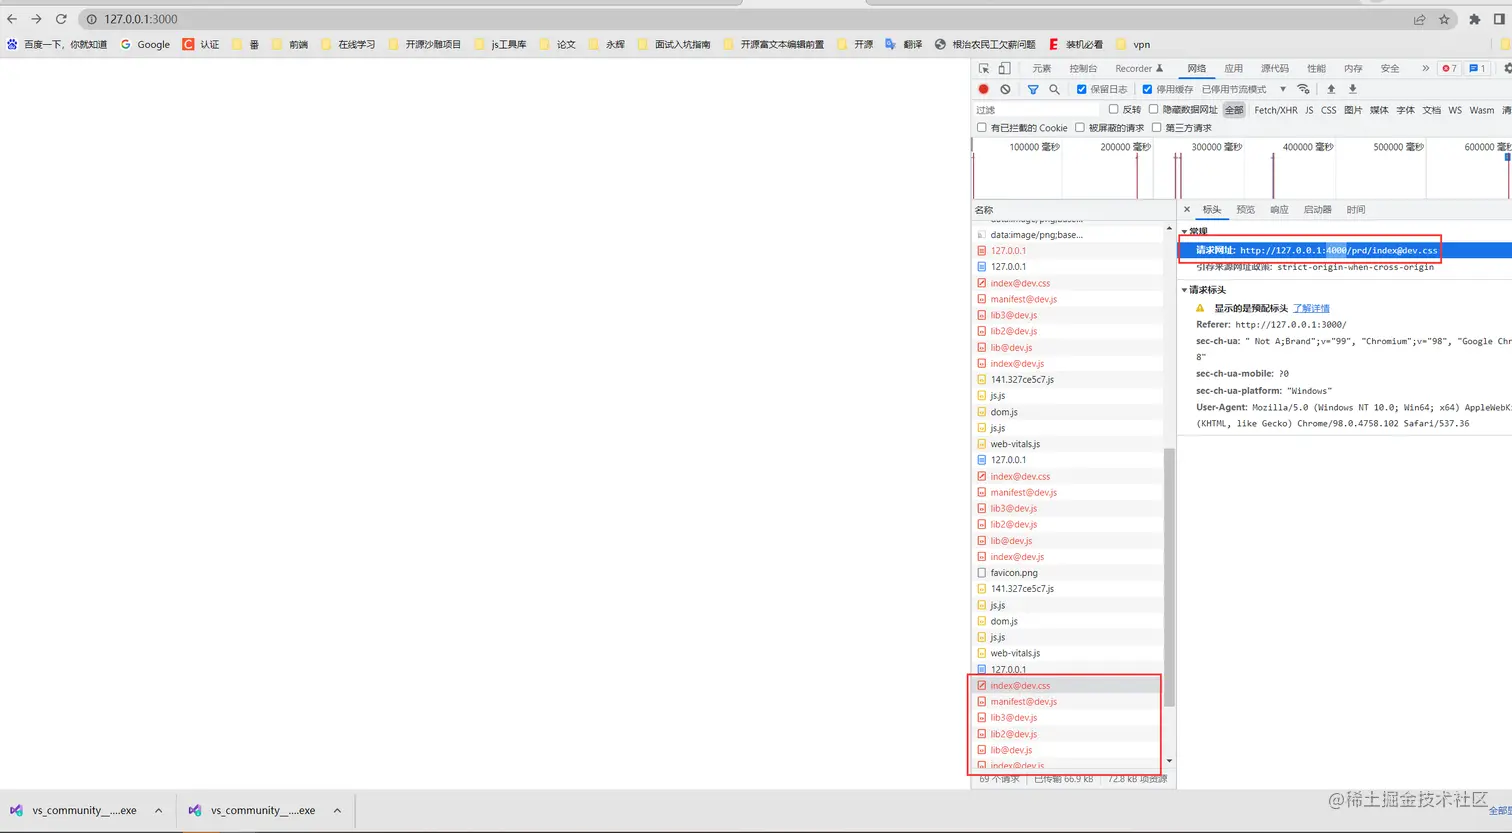Viewport: 1512px width, 833px height.
Task: Open the error count badge showing 7
Action: [1449, 69]
